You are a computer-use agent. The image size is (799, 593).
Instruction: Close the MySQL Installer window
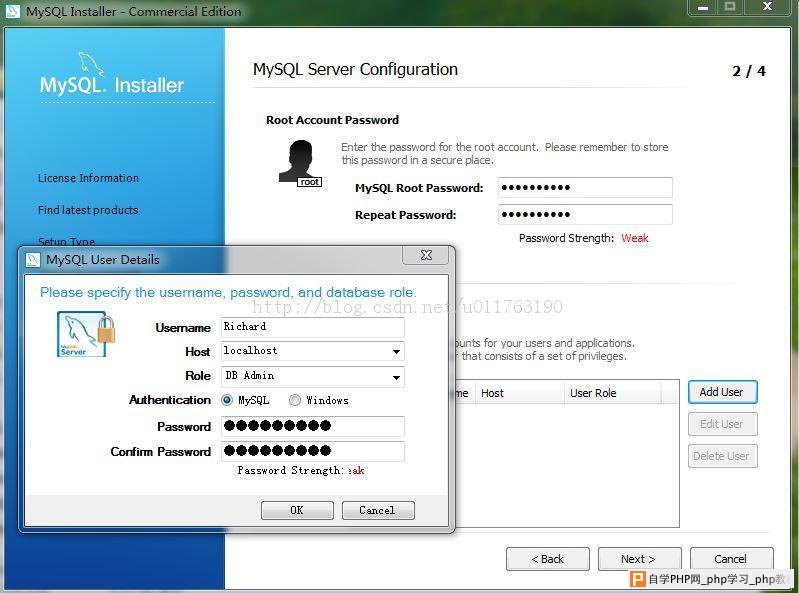click(768, 7)
